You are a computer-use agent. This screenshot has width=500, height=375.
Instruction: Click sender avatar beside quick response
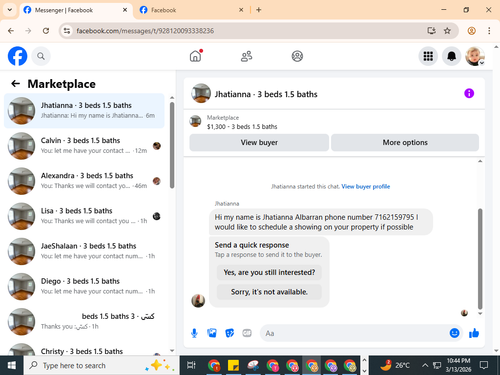tap(198, 301)
